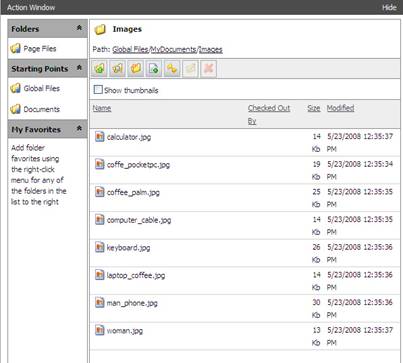
Task: Open the woman.jpg file name
Action: (125, 331)
